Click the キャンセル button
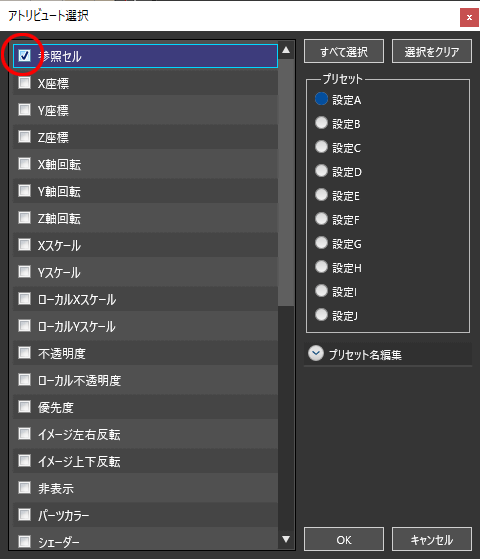The height and width of the screenshot is (559, 480). [432, 539]
